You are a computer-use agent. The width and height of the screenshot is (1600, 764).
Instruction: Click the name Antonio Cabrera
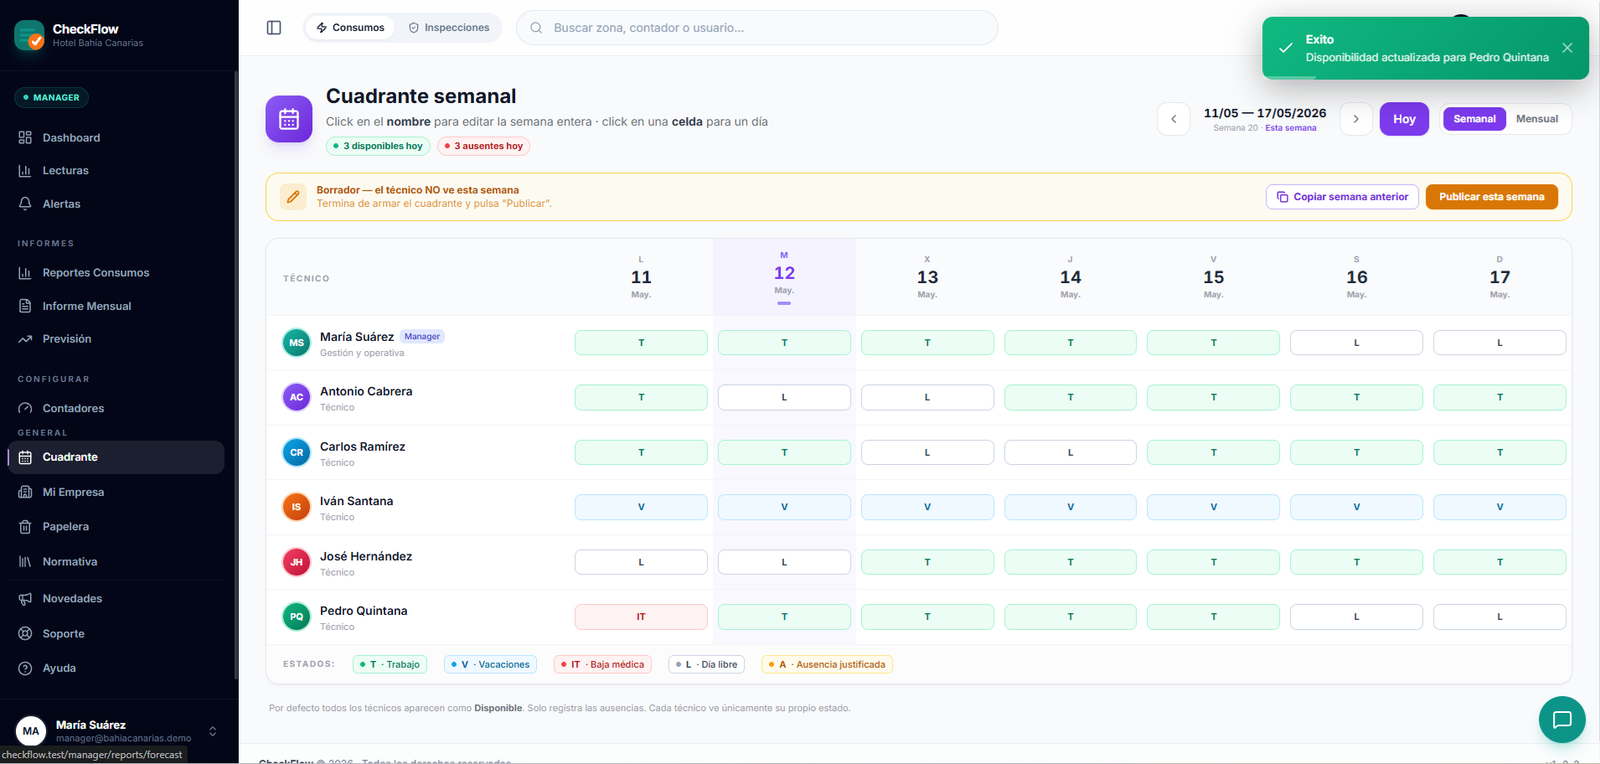pos(366,392)
